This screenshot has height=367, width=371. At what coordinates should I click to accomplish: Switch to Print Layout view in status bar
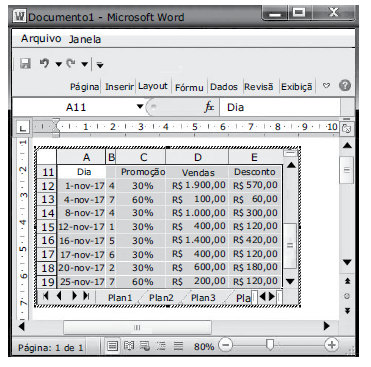pos(112,346)
